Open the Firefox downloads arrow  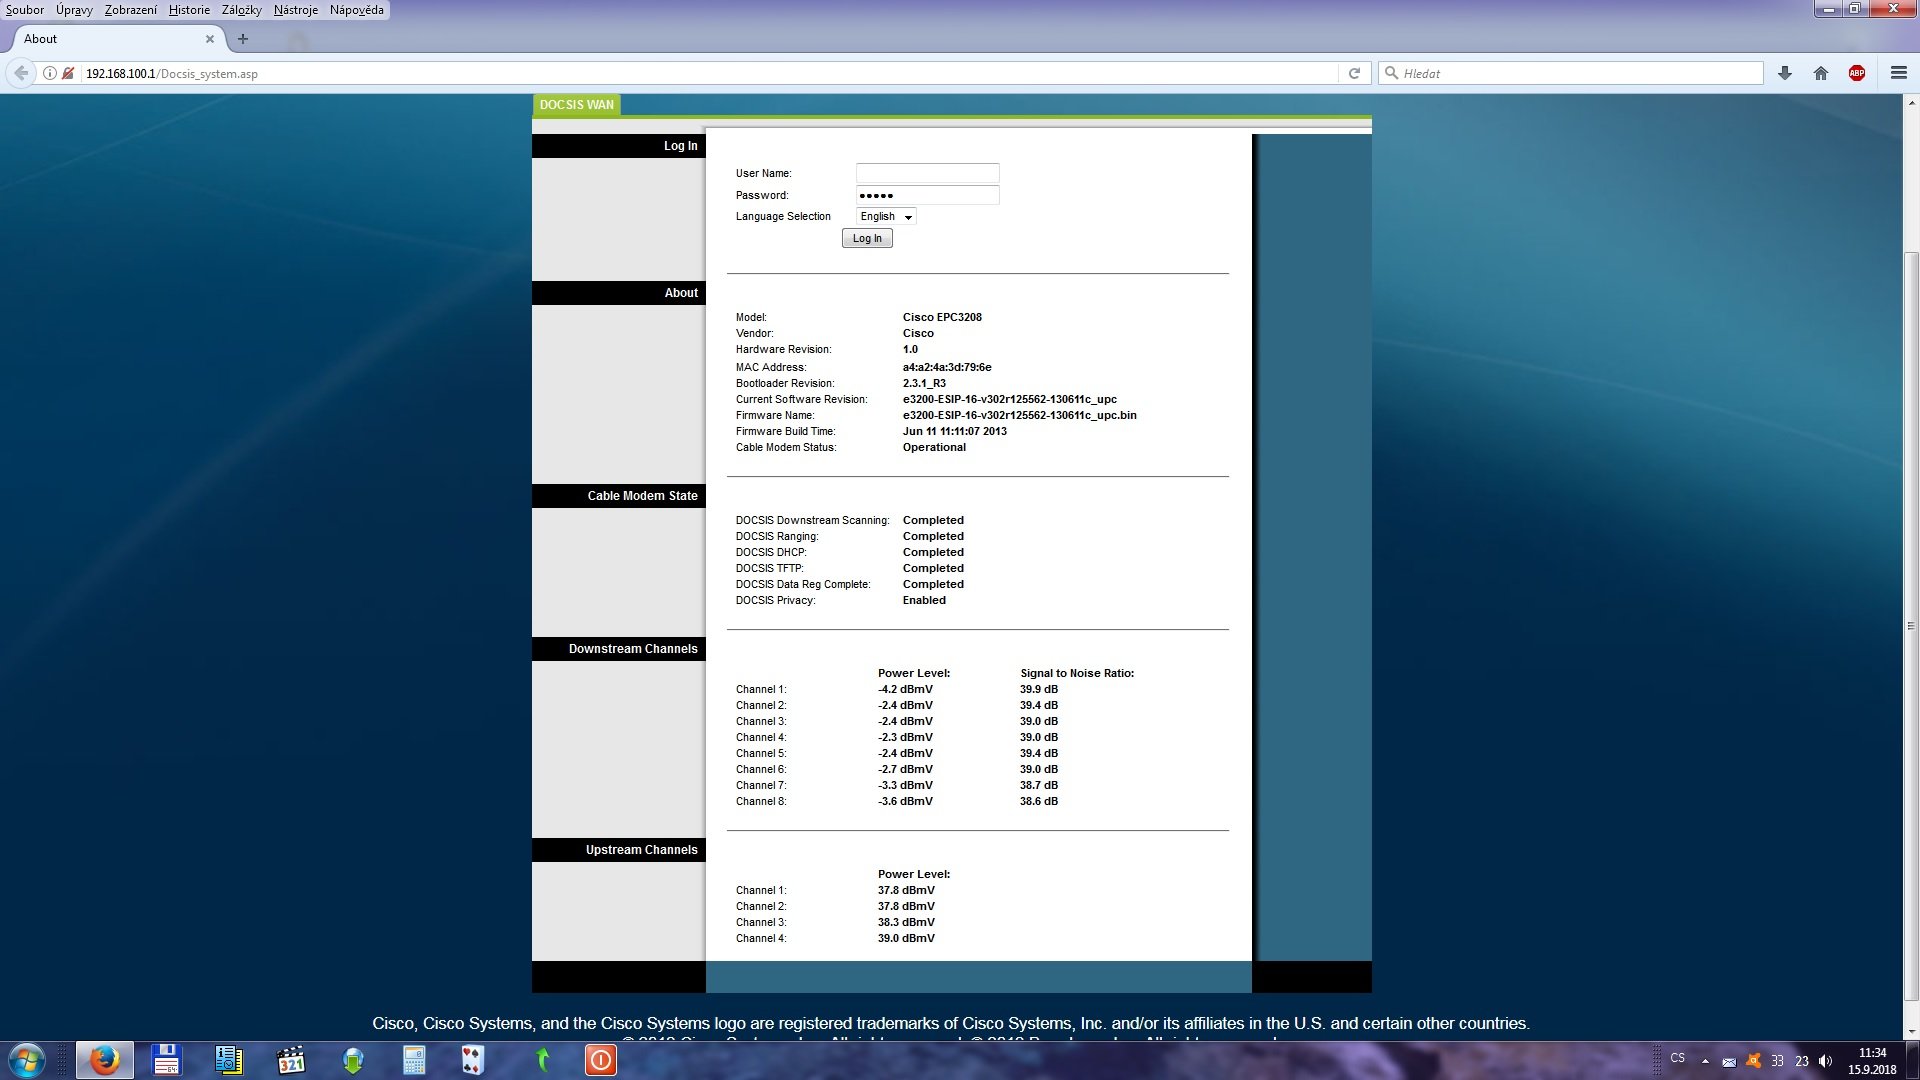tap(1785, 73)
